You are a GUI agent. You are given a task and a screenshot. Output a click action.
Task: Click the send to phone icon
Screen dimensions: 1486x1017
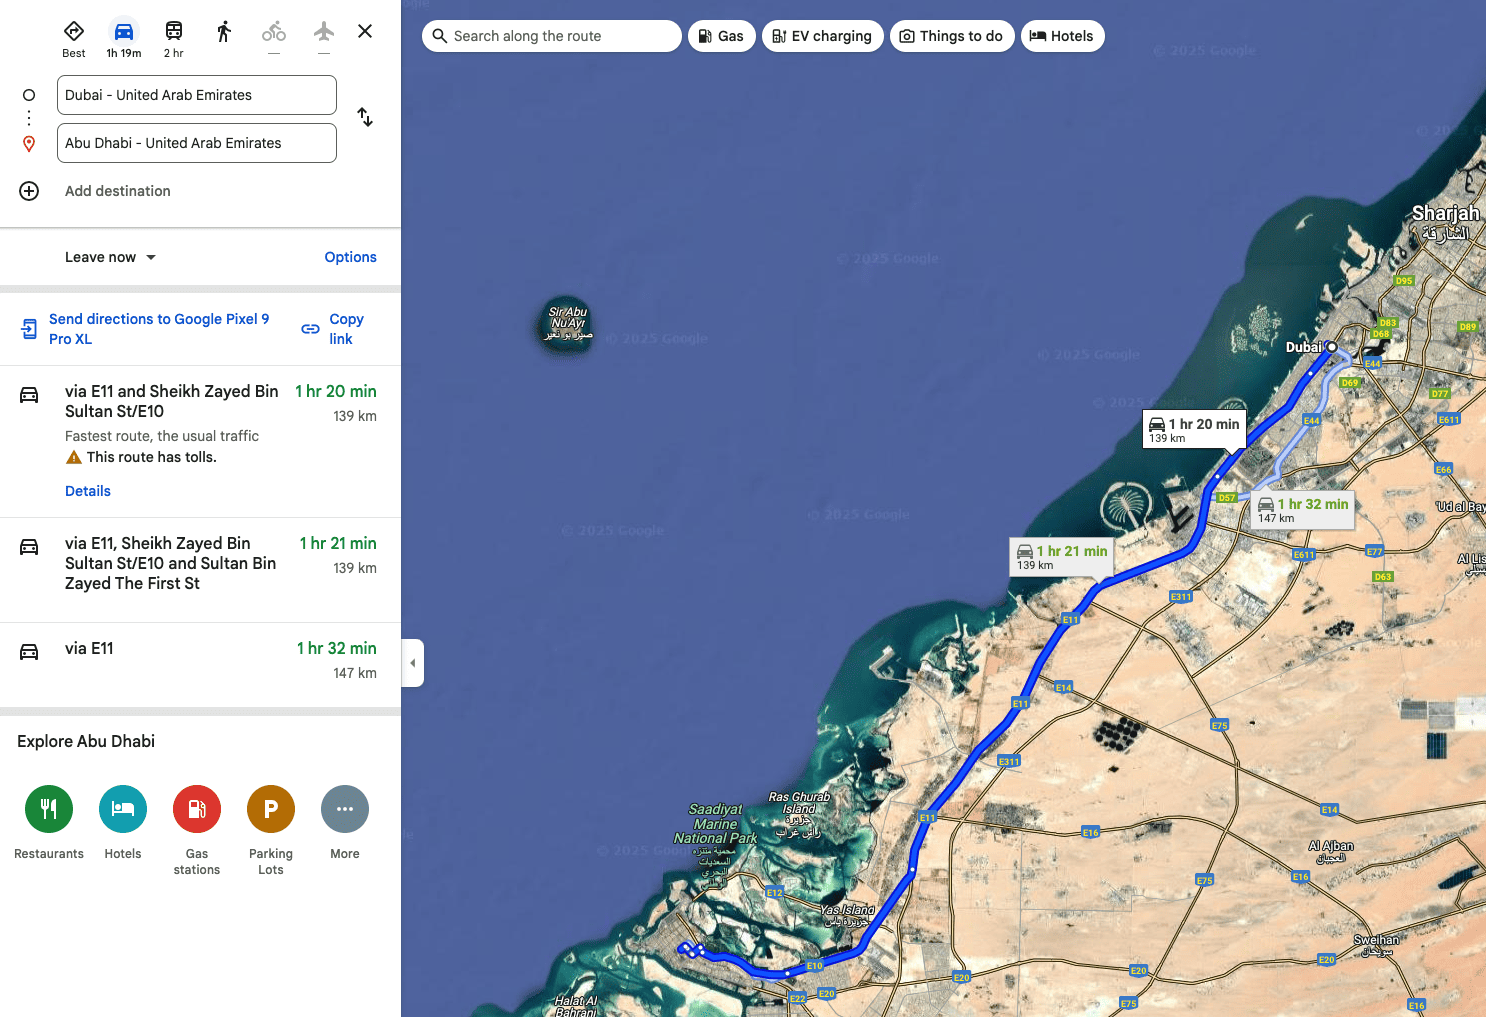point(29,329)
